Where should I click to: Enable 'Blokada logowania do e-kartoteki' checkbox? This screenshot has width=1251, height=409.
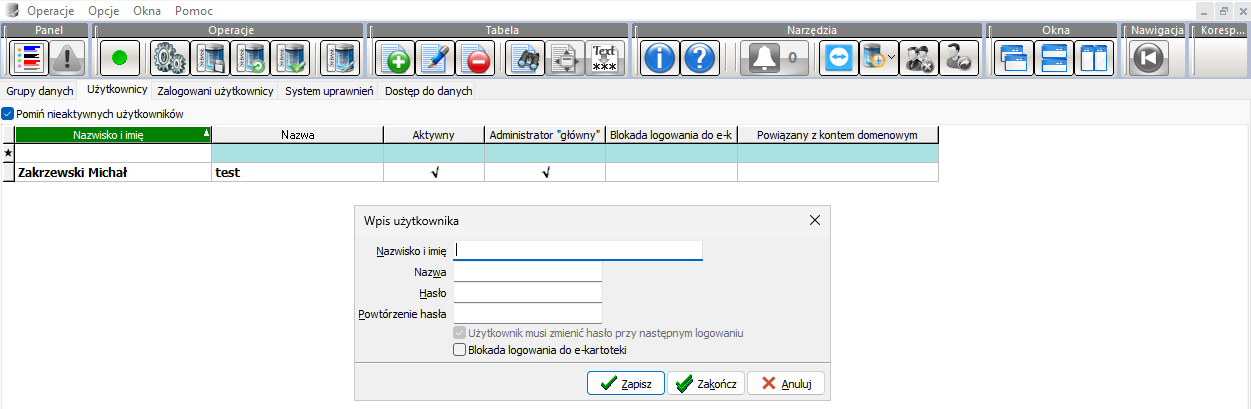460,350
